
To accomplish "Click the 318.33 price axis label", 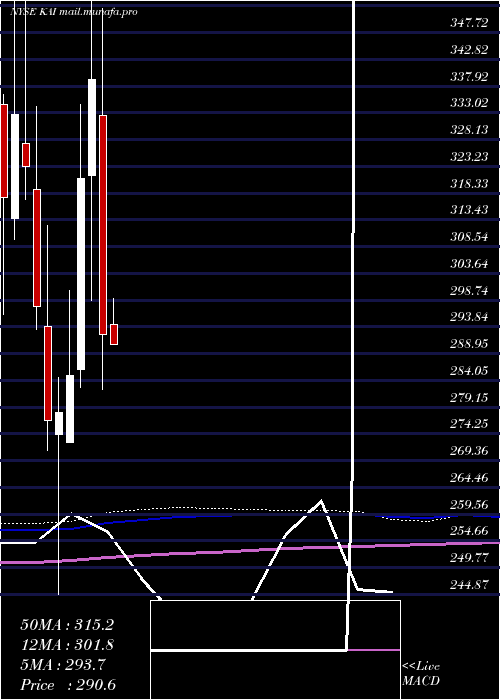I will pyautogui.click(x=469, y=183).
